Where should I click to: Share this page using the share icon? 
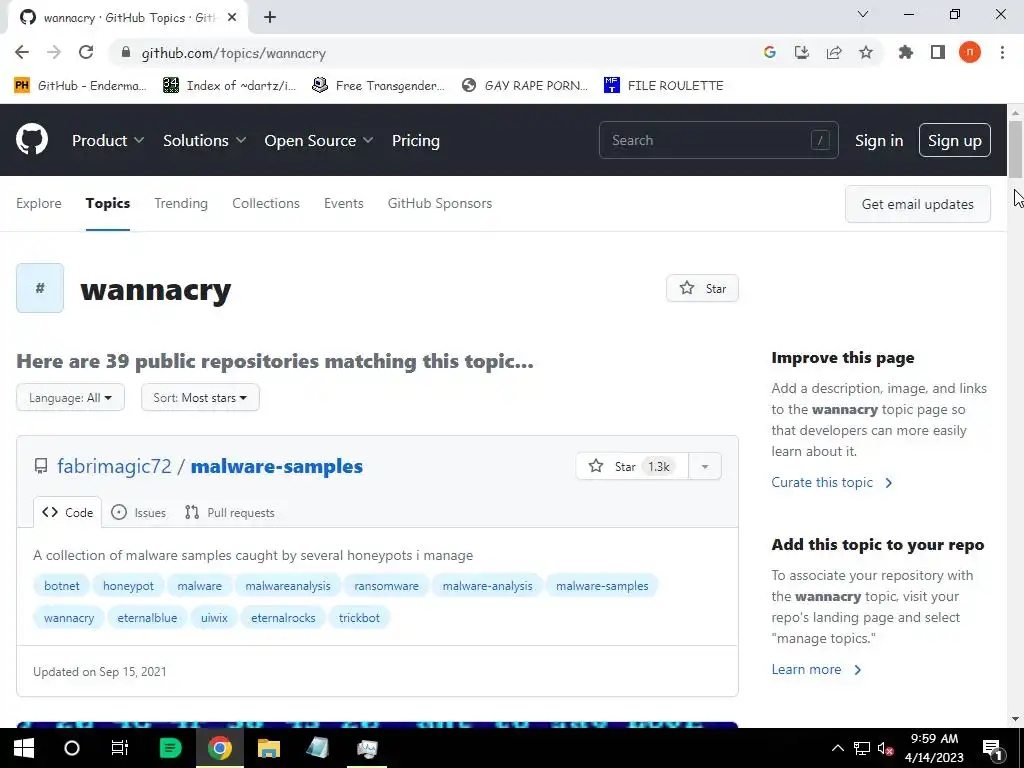point(834,53)
